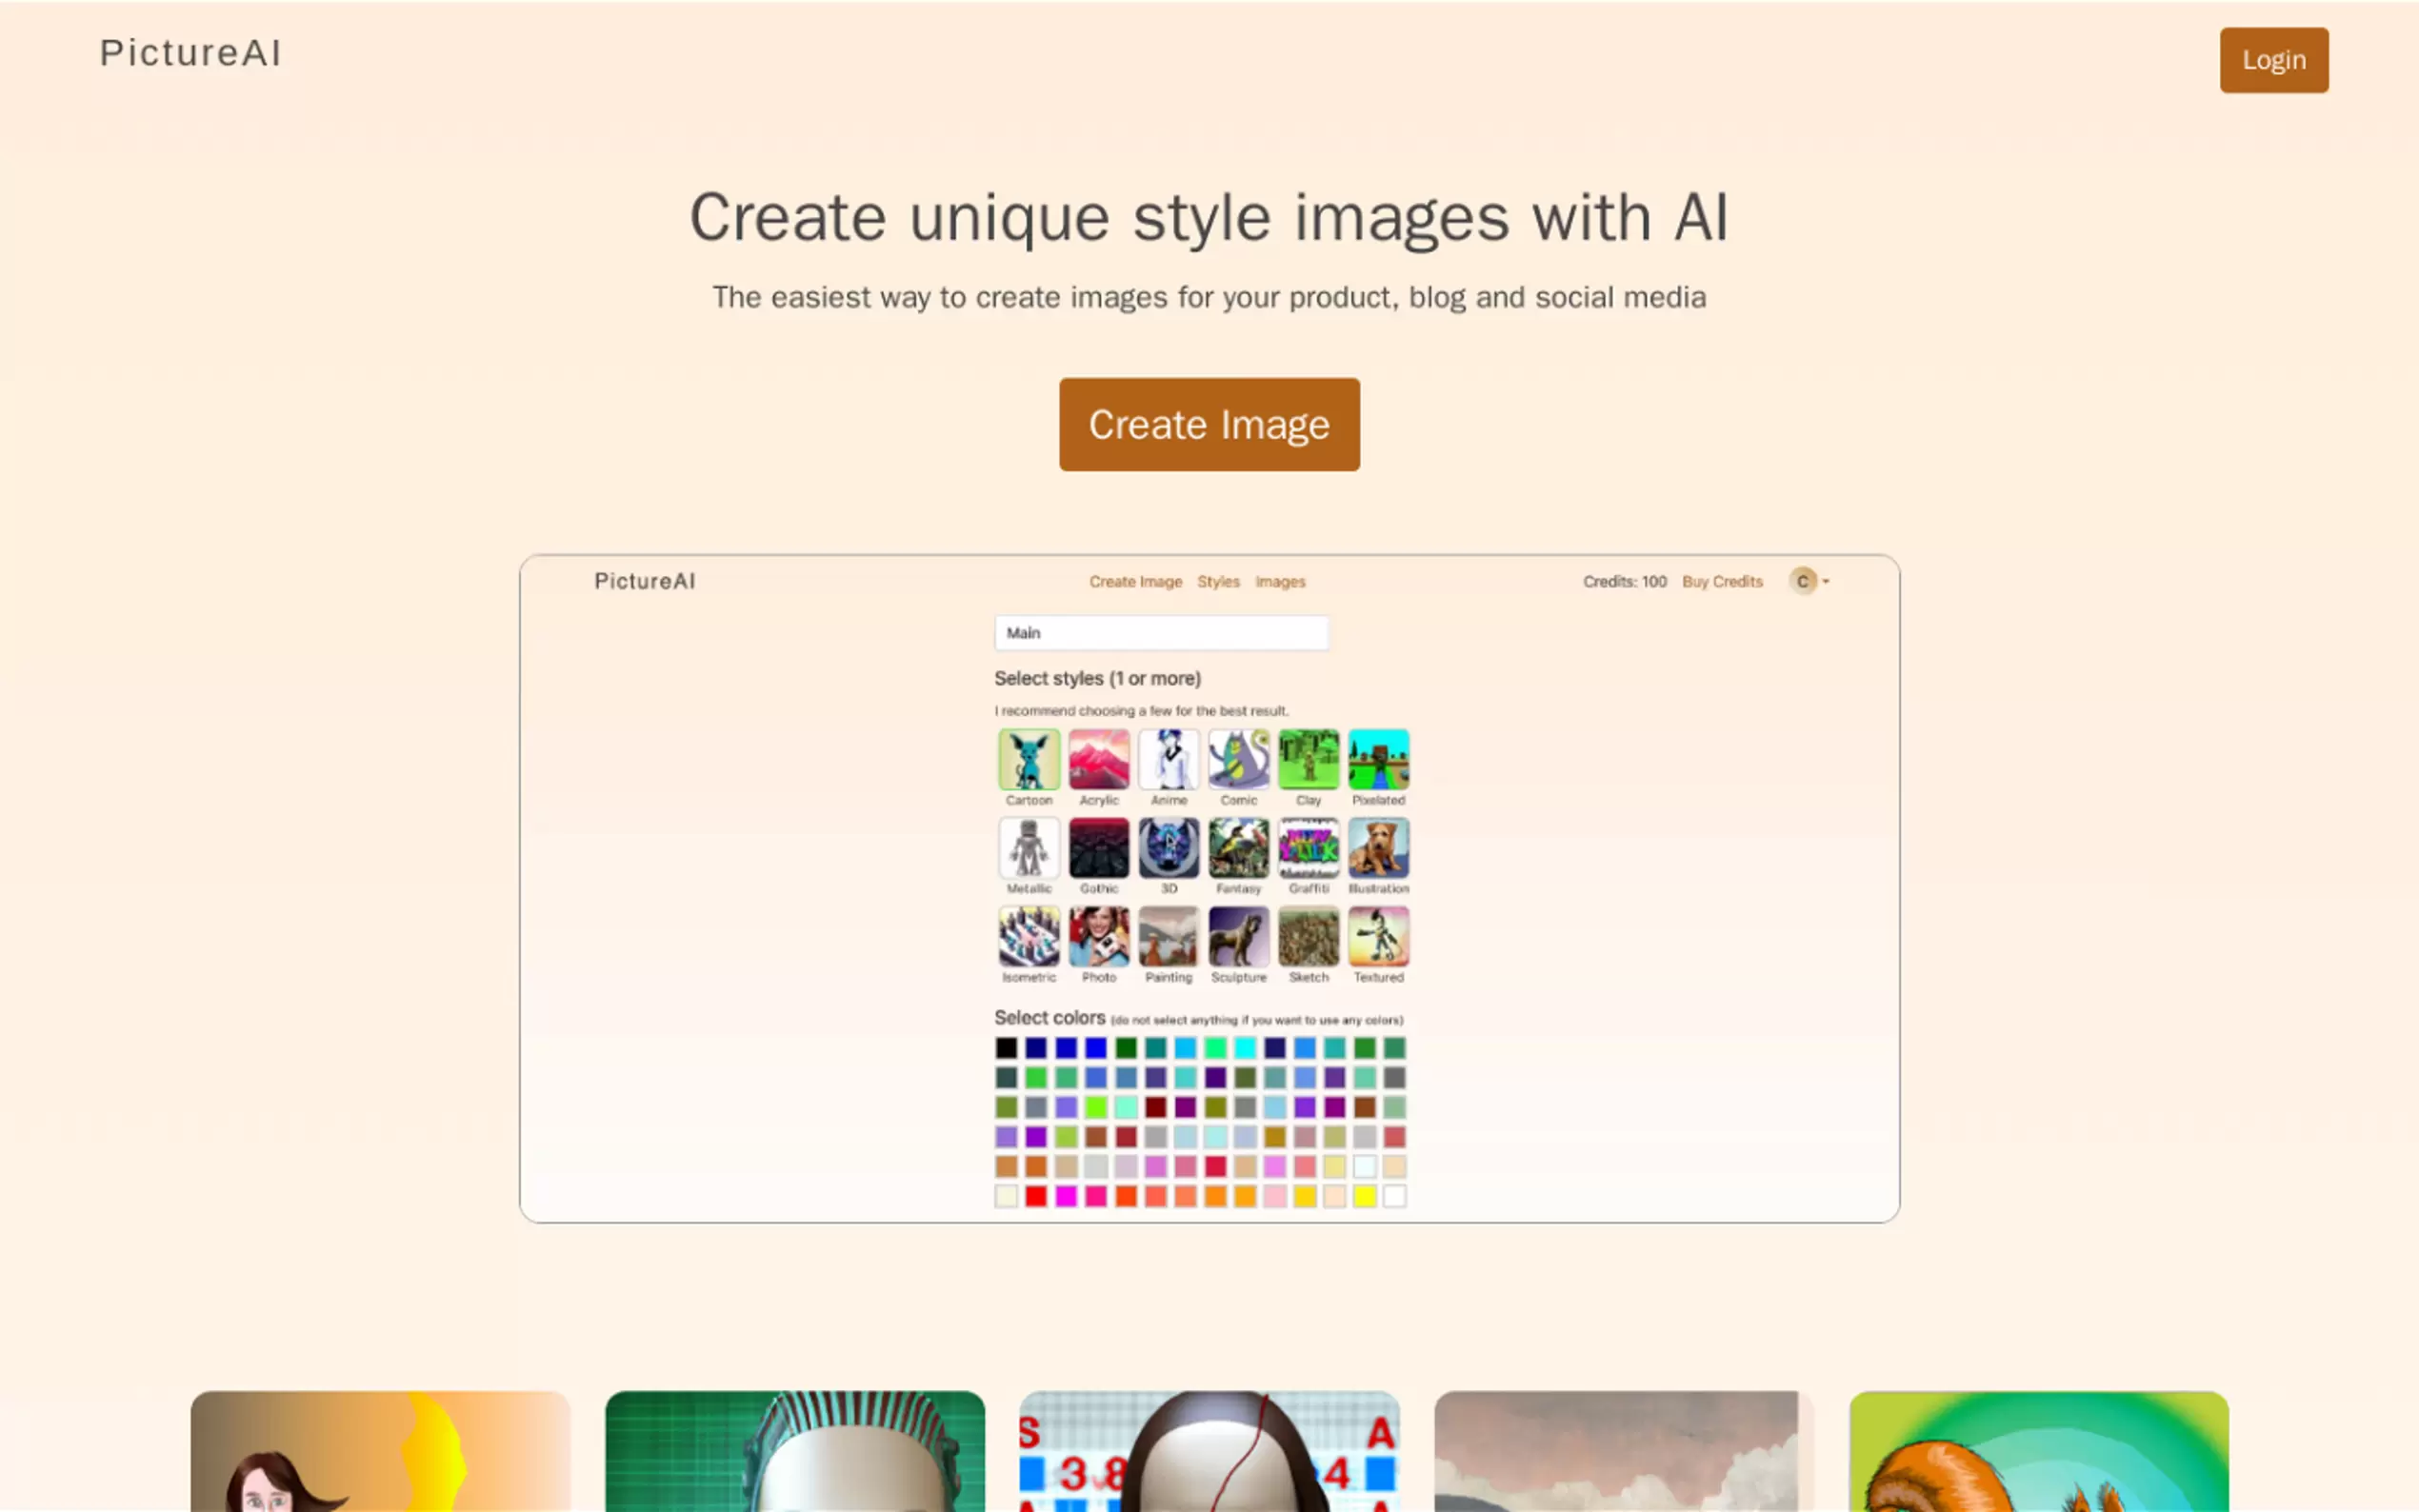Select the black color swatch
This screenshot has height=1512, width=2419.
(x=1006, y=1048)
